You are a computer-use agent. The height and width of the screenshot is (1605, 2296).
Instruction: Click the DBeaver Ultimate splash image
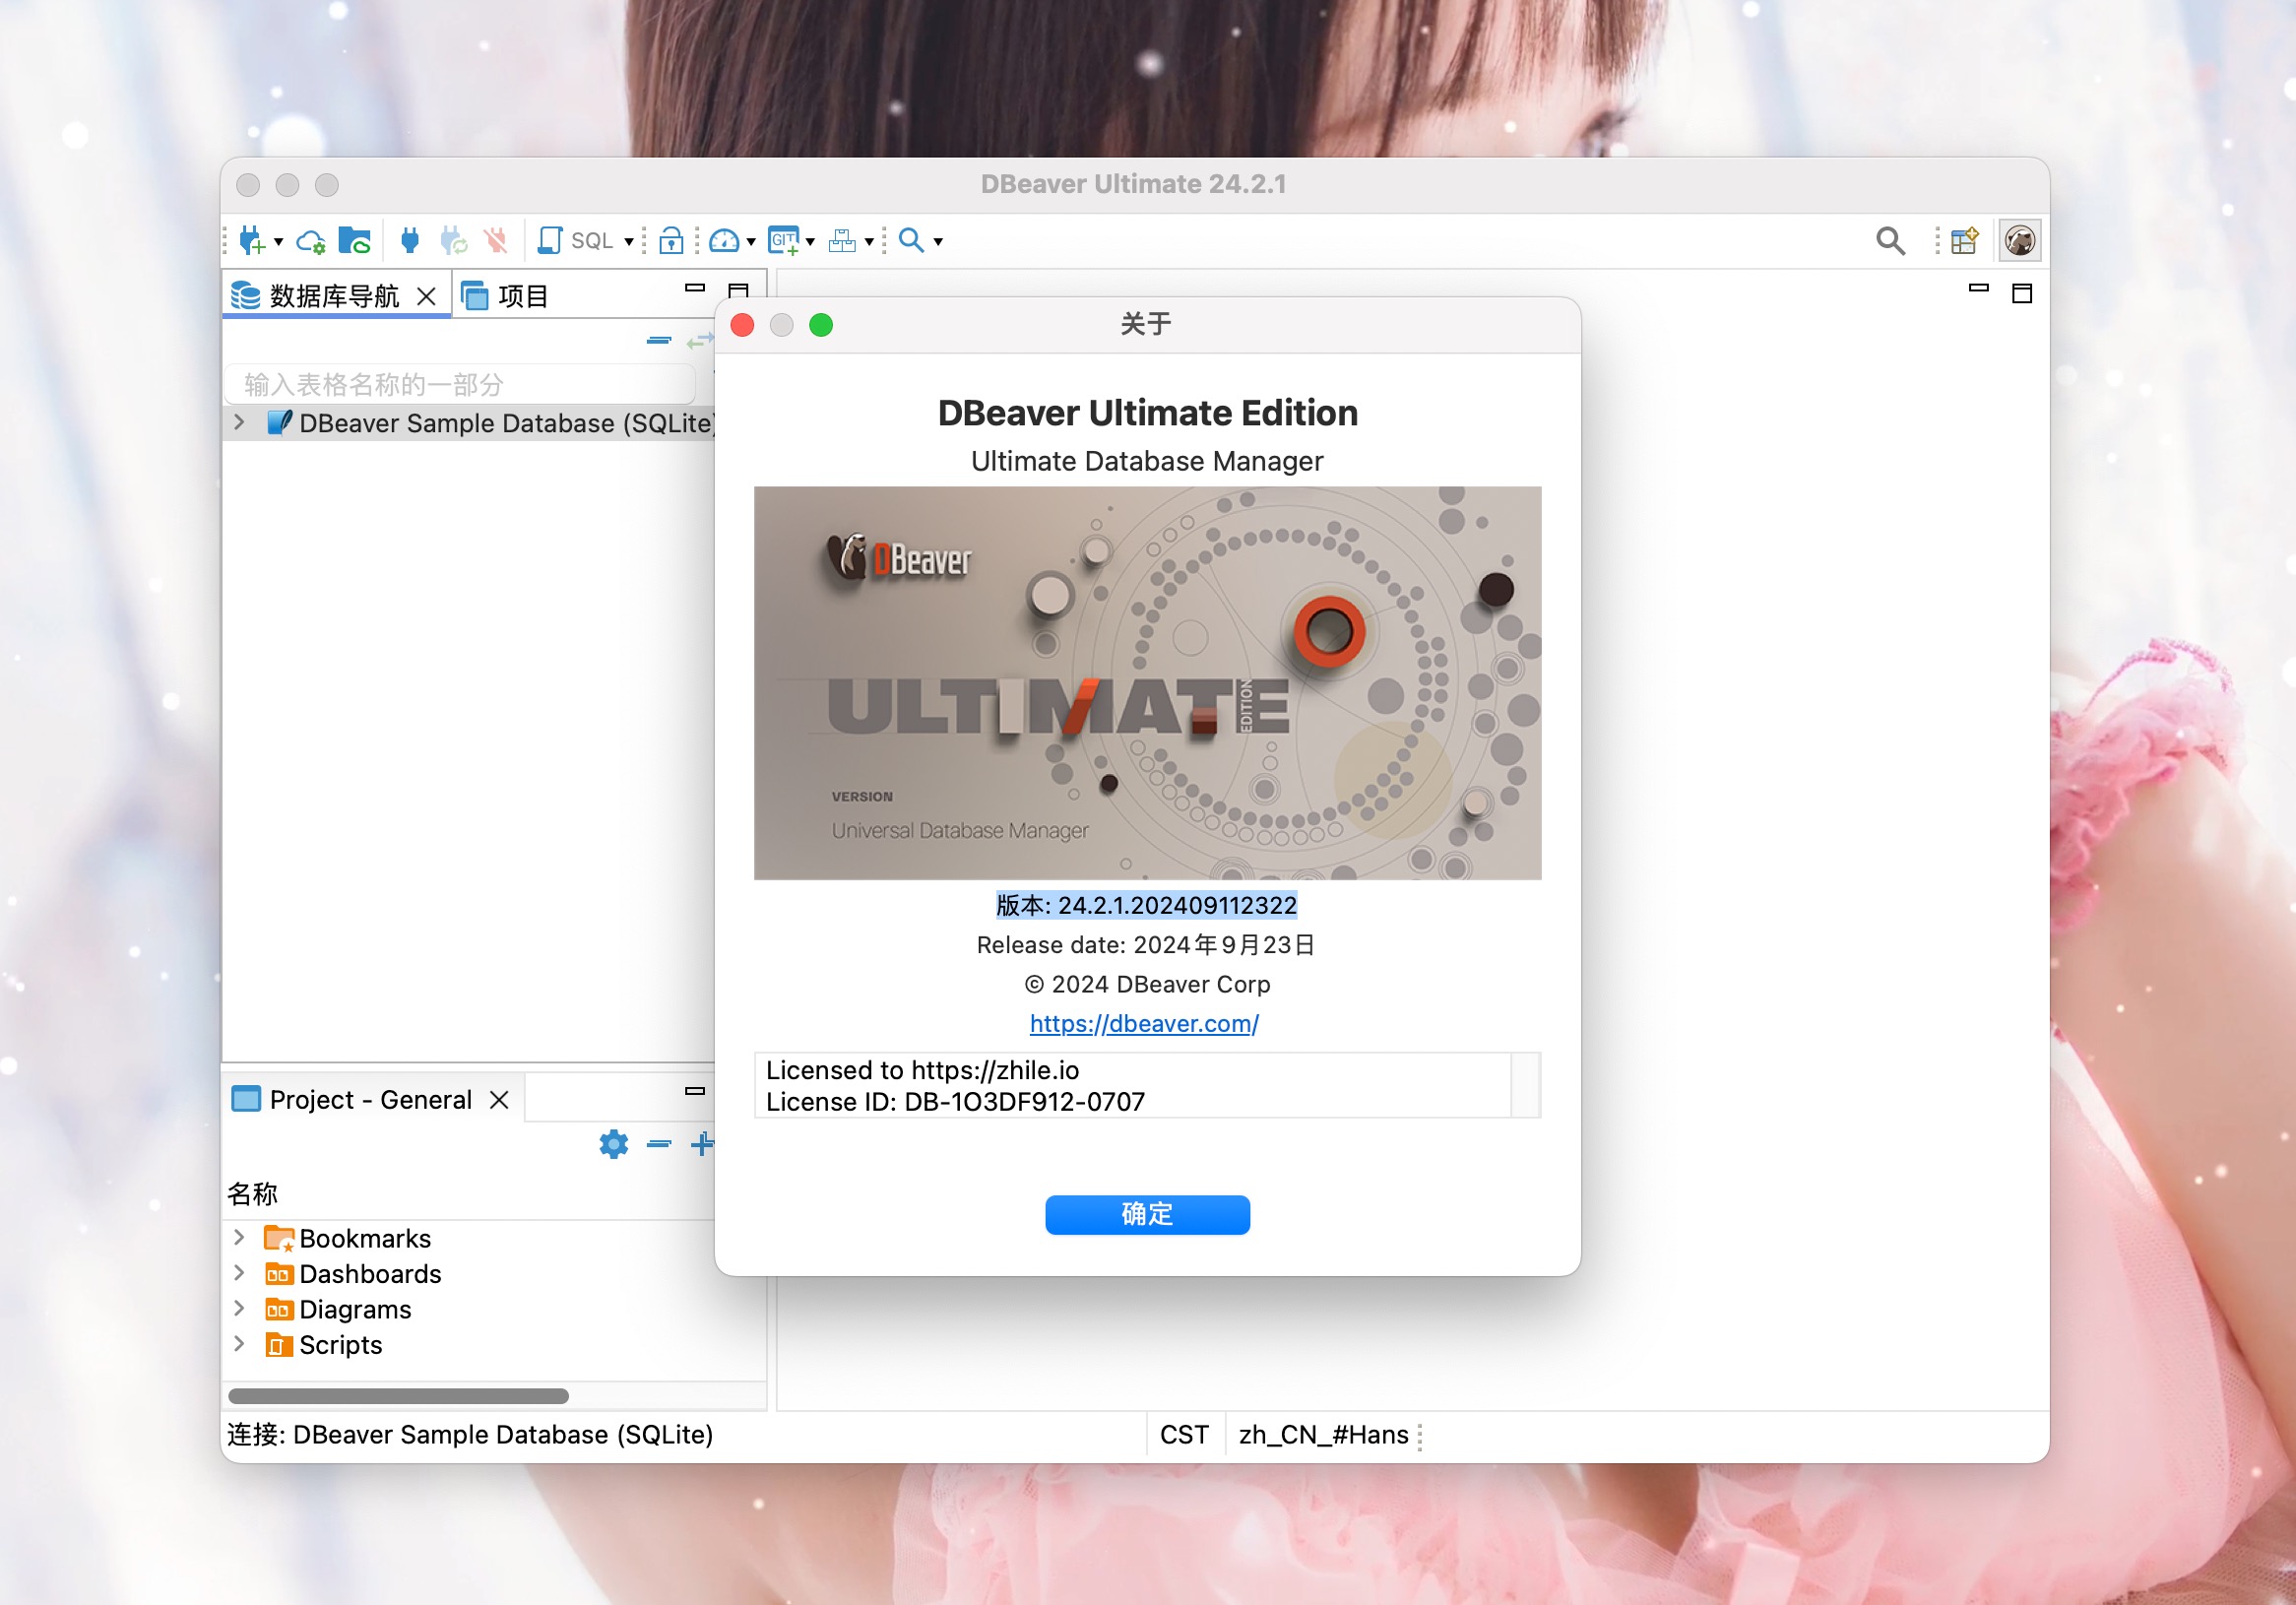(1147, 683)
